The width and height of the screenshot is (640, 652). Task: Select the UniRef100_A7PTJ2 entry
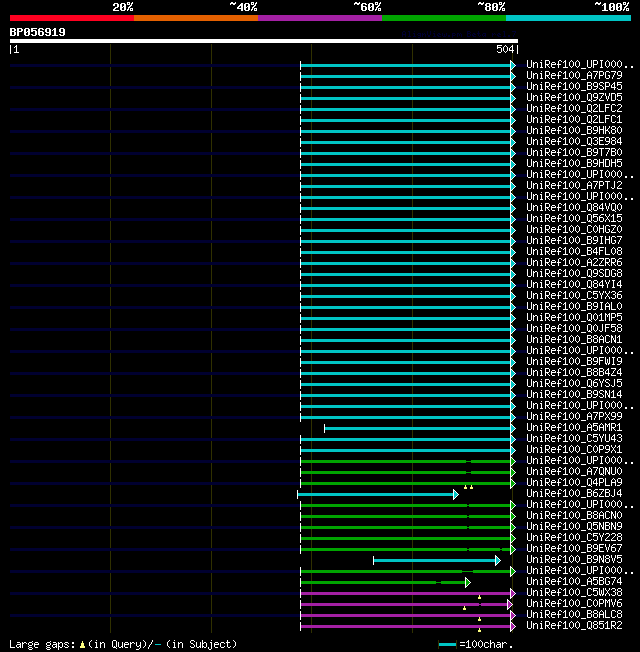[574, 185]
